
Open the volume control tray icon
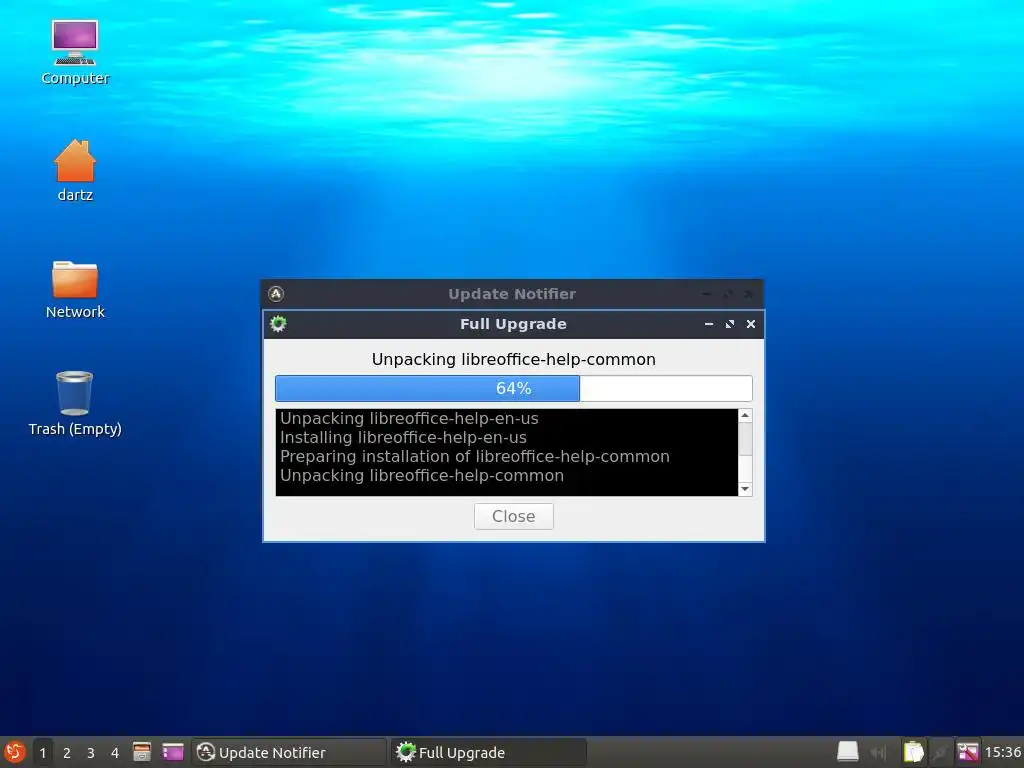pos(879,752)
